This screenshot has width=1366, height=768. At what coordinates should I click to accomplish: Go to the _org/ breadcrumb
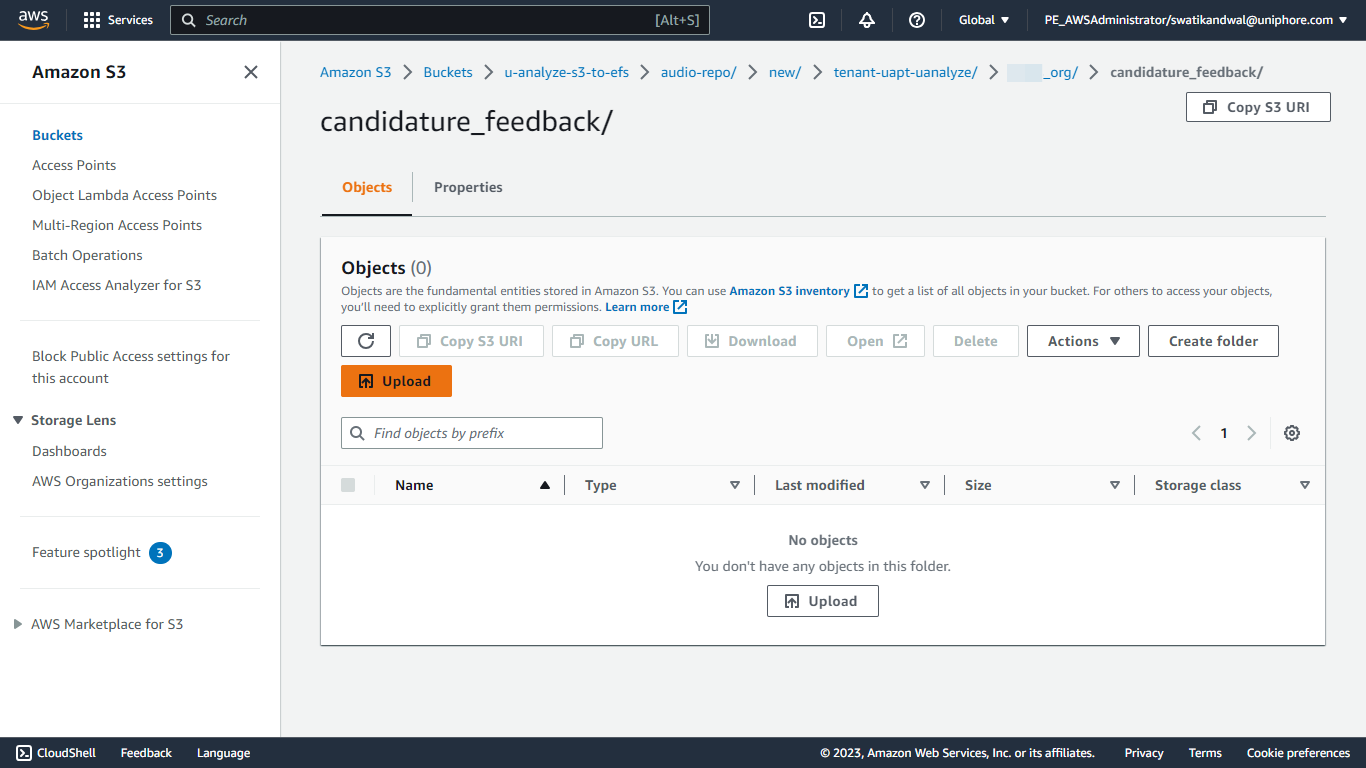(1042, 72)
